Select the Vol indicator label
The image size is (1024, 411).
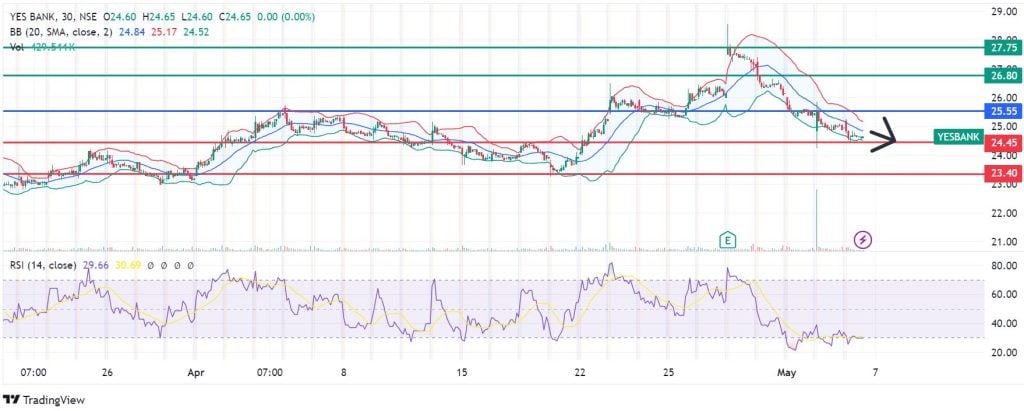16,46
